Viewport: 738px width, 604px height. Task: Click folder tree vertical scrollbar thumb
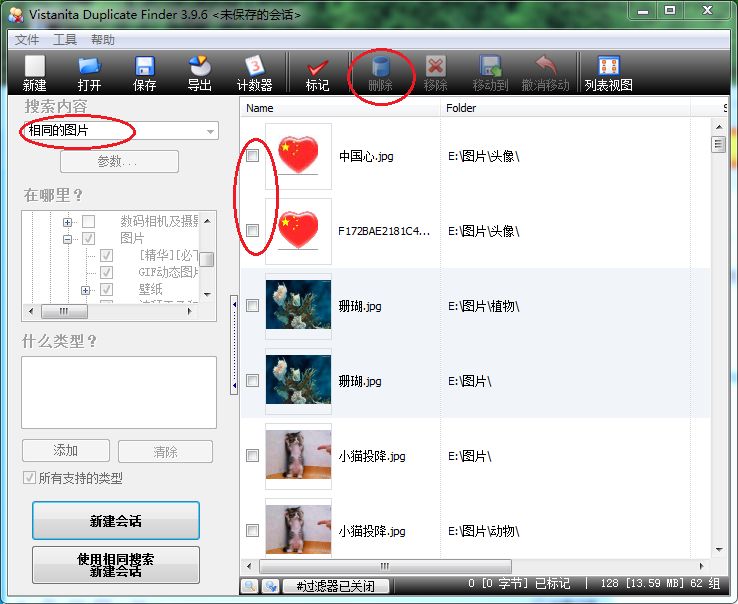[207, 259]
